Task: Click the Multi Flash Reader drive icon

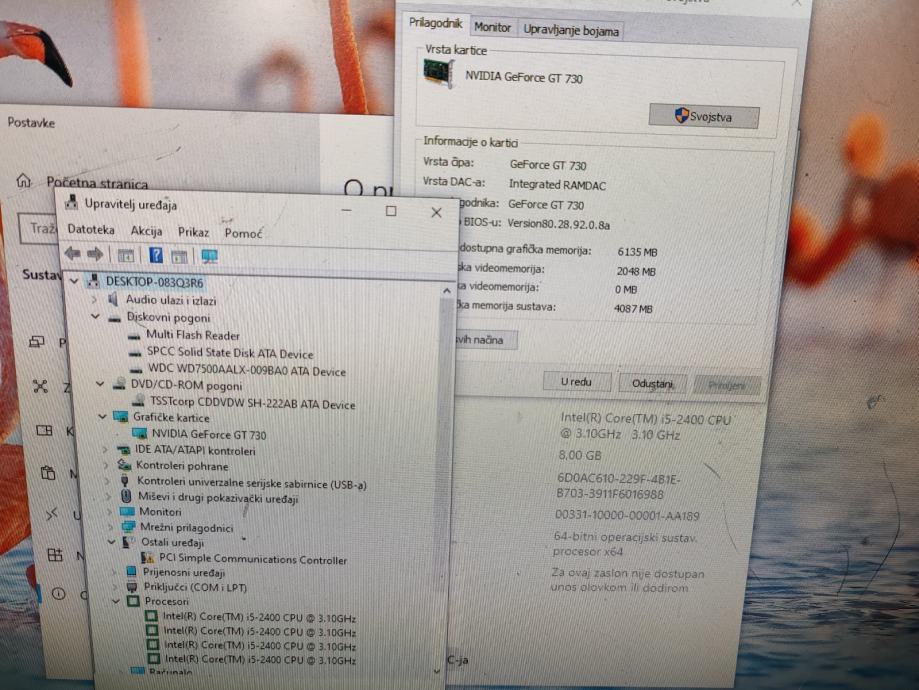Action: (134, 336)
